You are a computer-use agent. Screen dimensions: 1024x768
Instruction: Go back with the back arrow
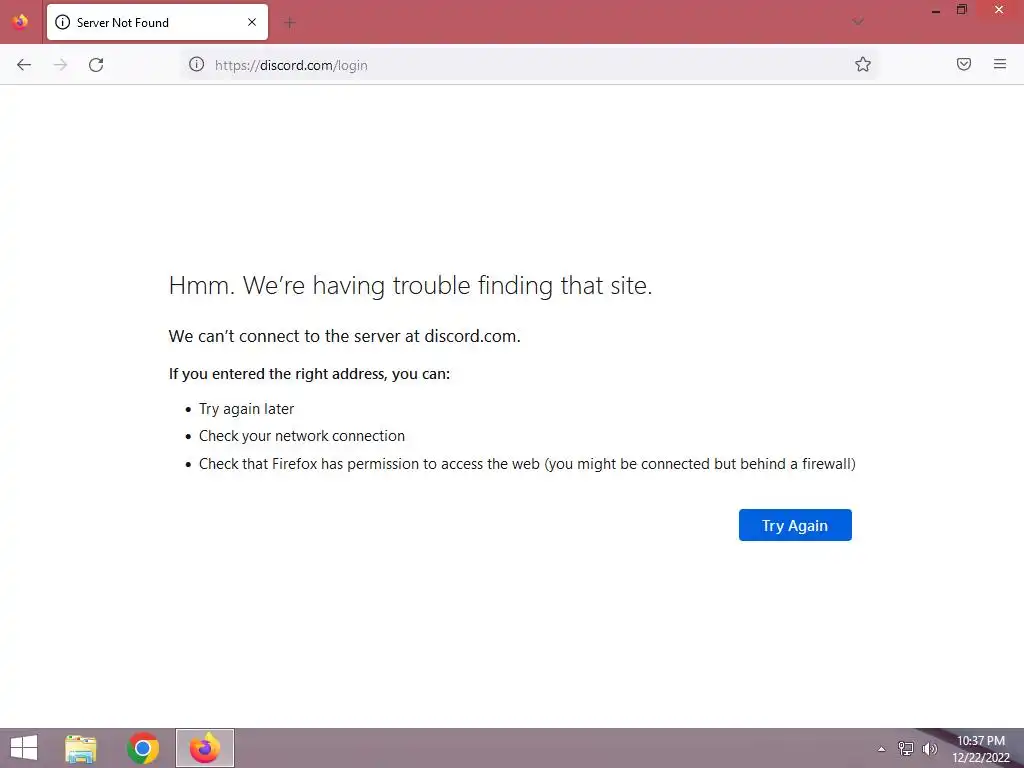pyautogui.click(x=24, y=65)
